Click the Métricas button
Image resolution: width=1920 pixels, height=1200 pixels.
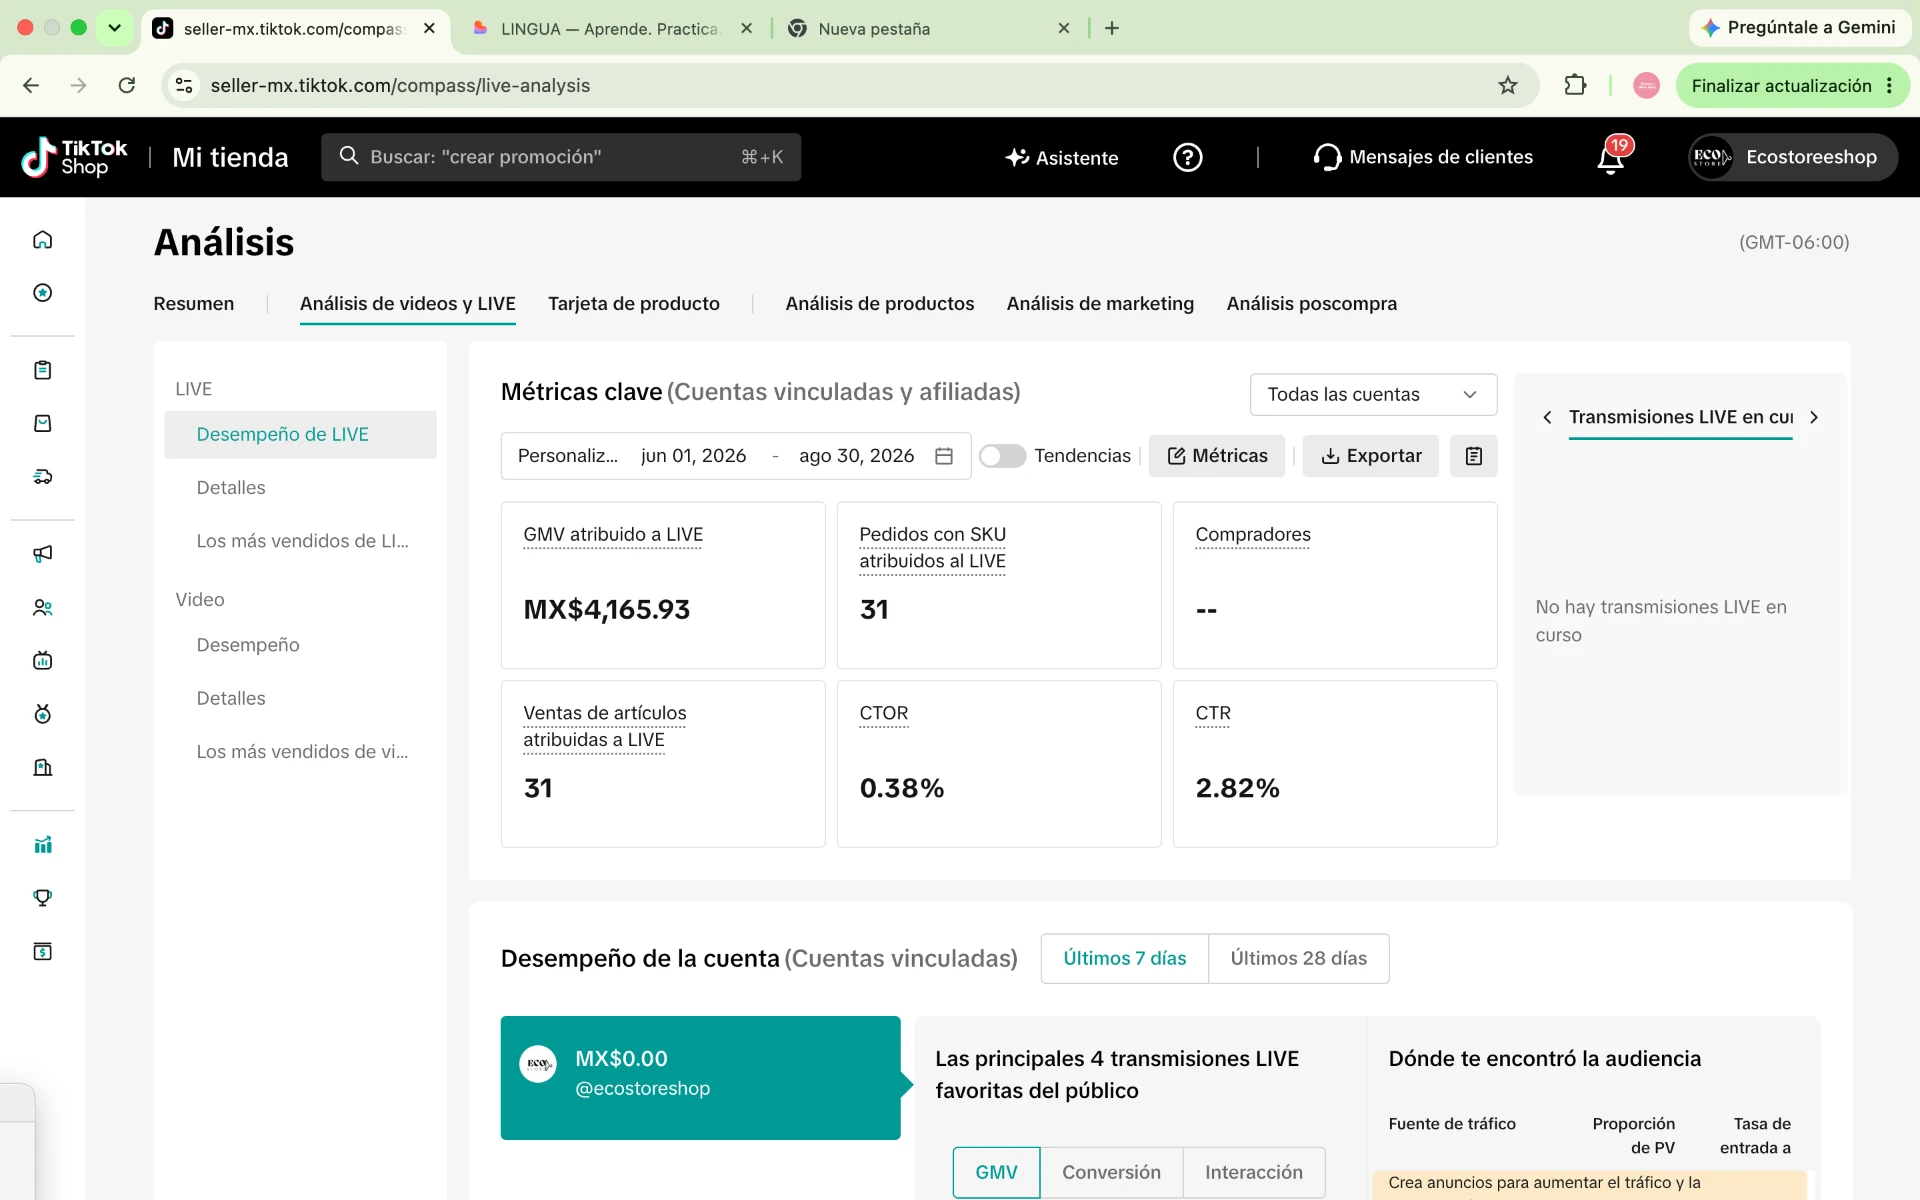[x=1216, y=456]
